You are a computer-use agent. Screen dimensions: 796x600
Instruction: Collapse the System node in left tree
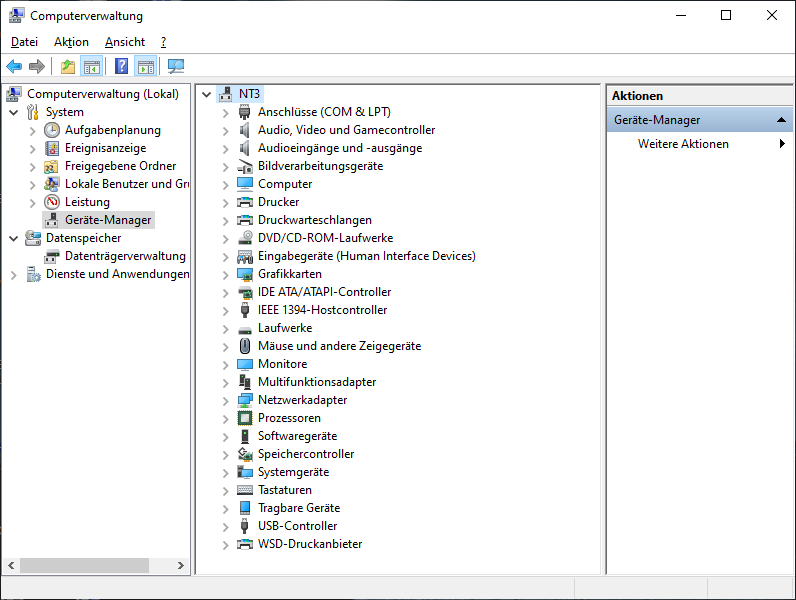tap(14, 112)
